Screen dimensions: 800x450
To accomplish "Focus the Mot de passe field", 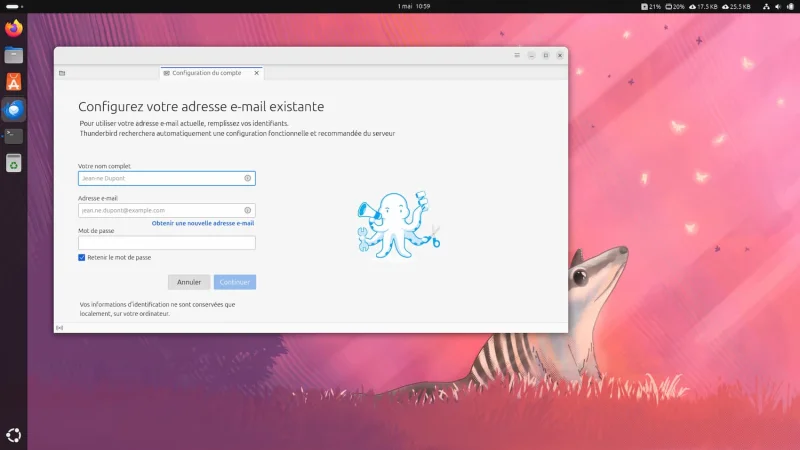I will coord(167,242).
